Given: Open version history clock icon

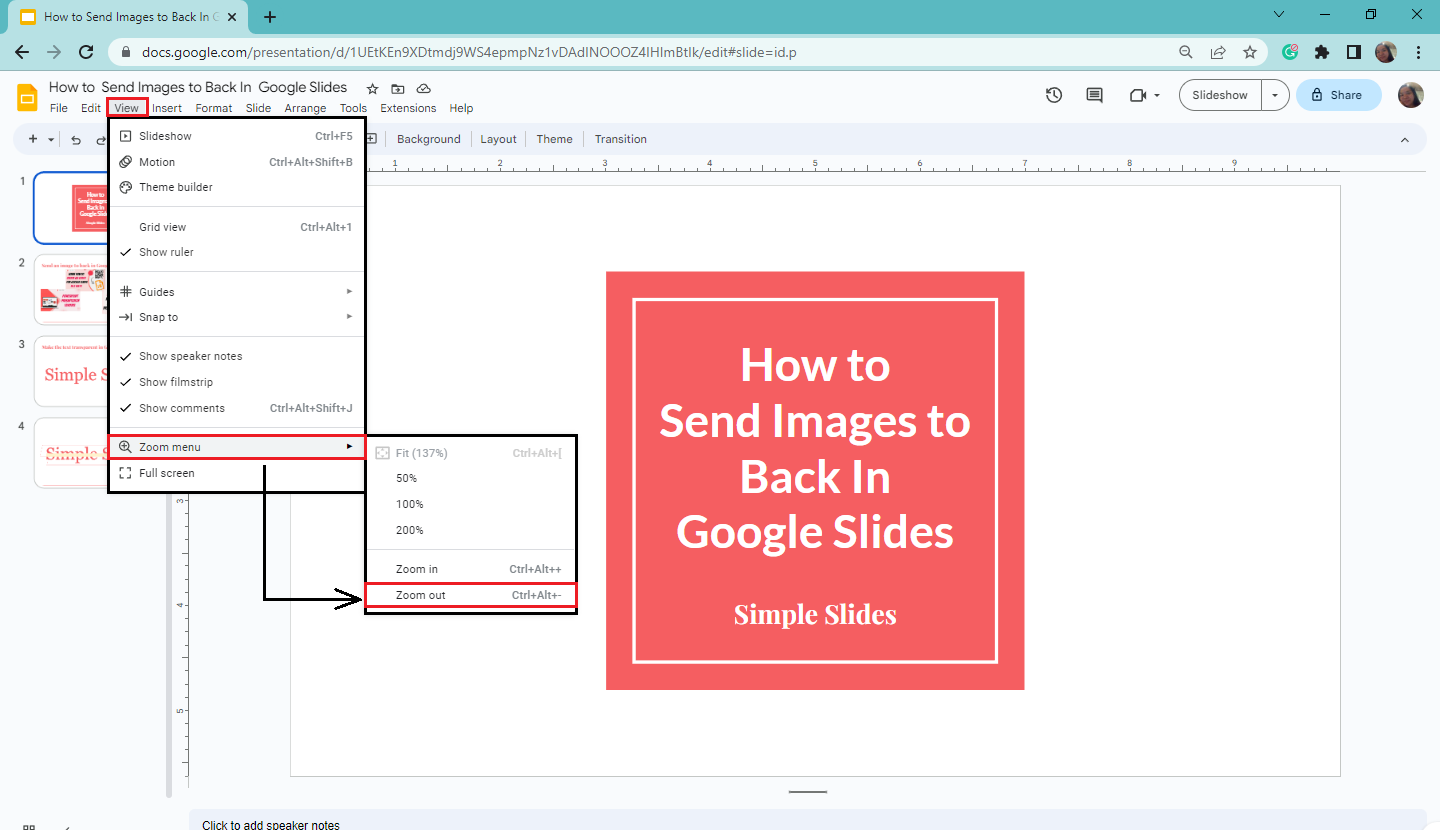Looking at the screenshot, I should (x=1054, y=95).
